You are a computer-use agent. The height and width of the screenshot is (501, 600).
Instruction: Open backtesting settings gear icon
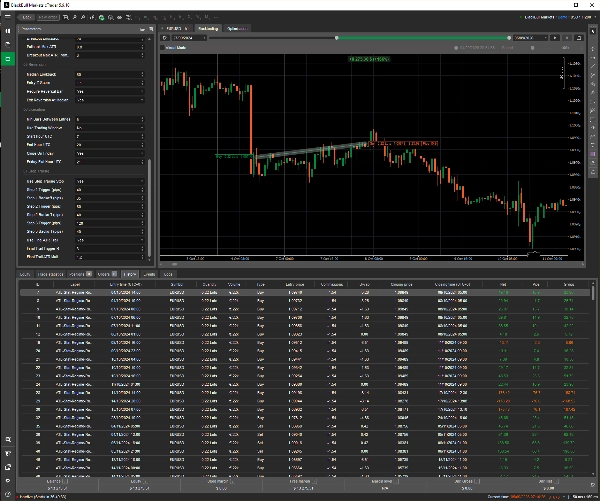pos(165,38)
